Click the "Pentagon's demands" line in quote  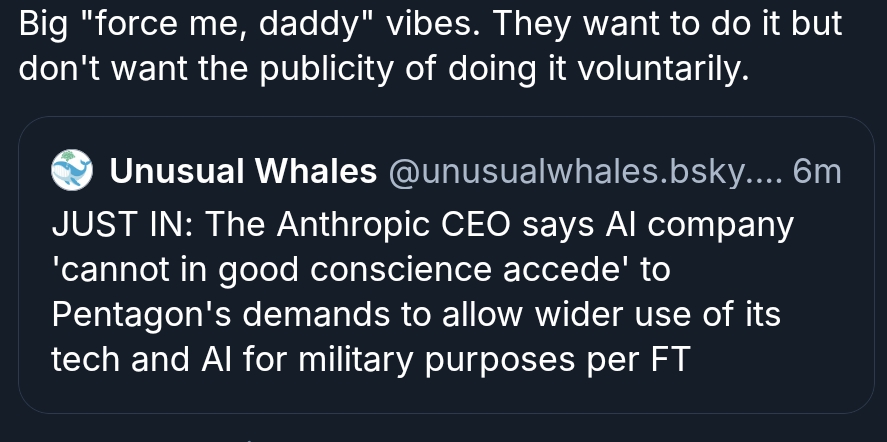pos(415,315)
